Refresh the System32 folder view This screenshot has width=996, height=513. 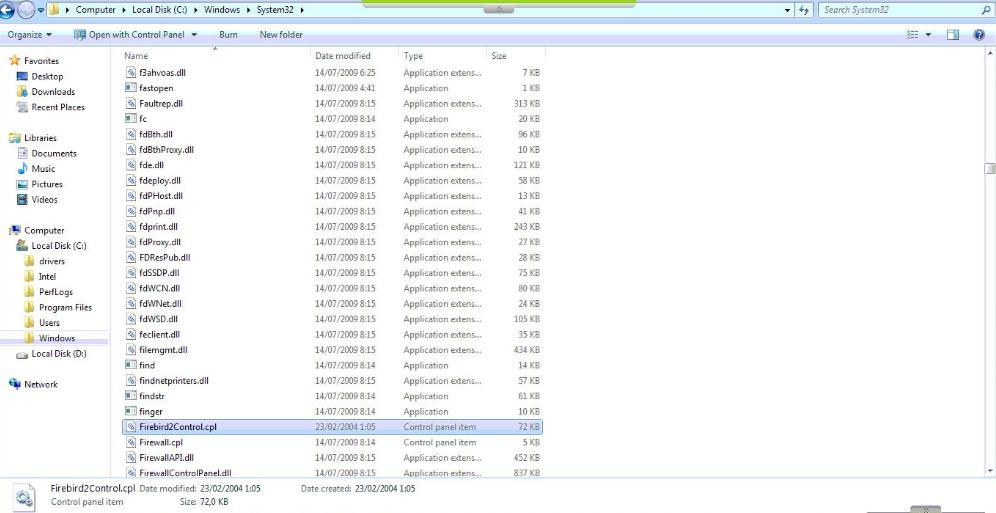[803, 10]
